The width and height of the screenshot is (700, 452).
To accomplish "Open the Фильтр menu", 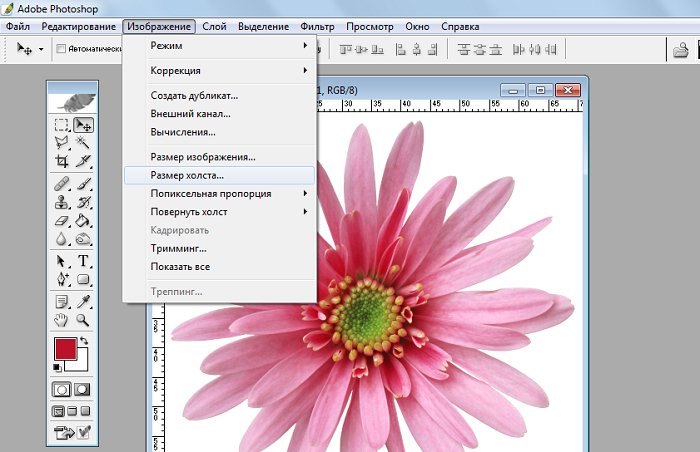I will pyautogui.click(x=317, y=26).
